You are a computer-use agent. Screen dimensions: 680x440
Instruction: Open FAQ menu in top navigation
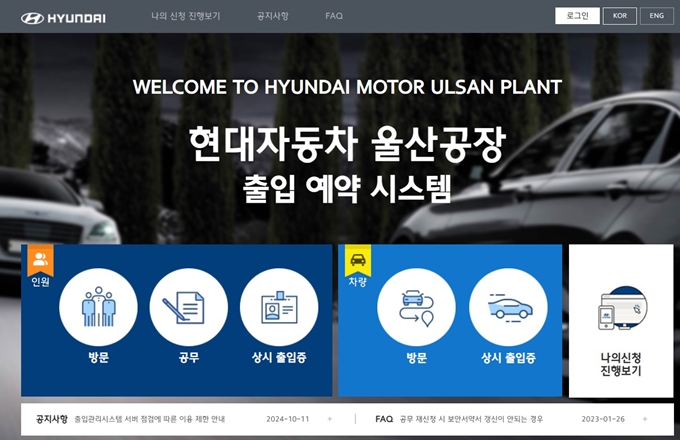[334, 16]
